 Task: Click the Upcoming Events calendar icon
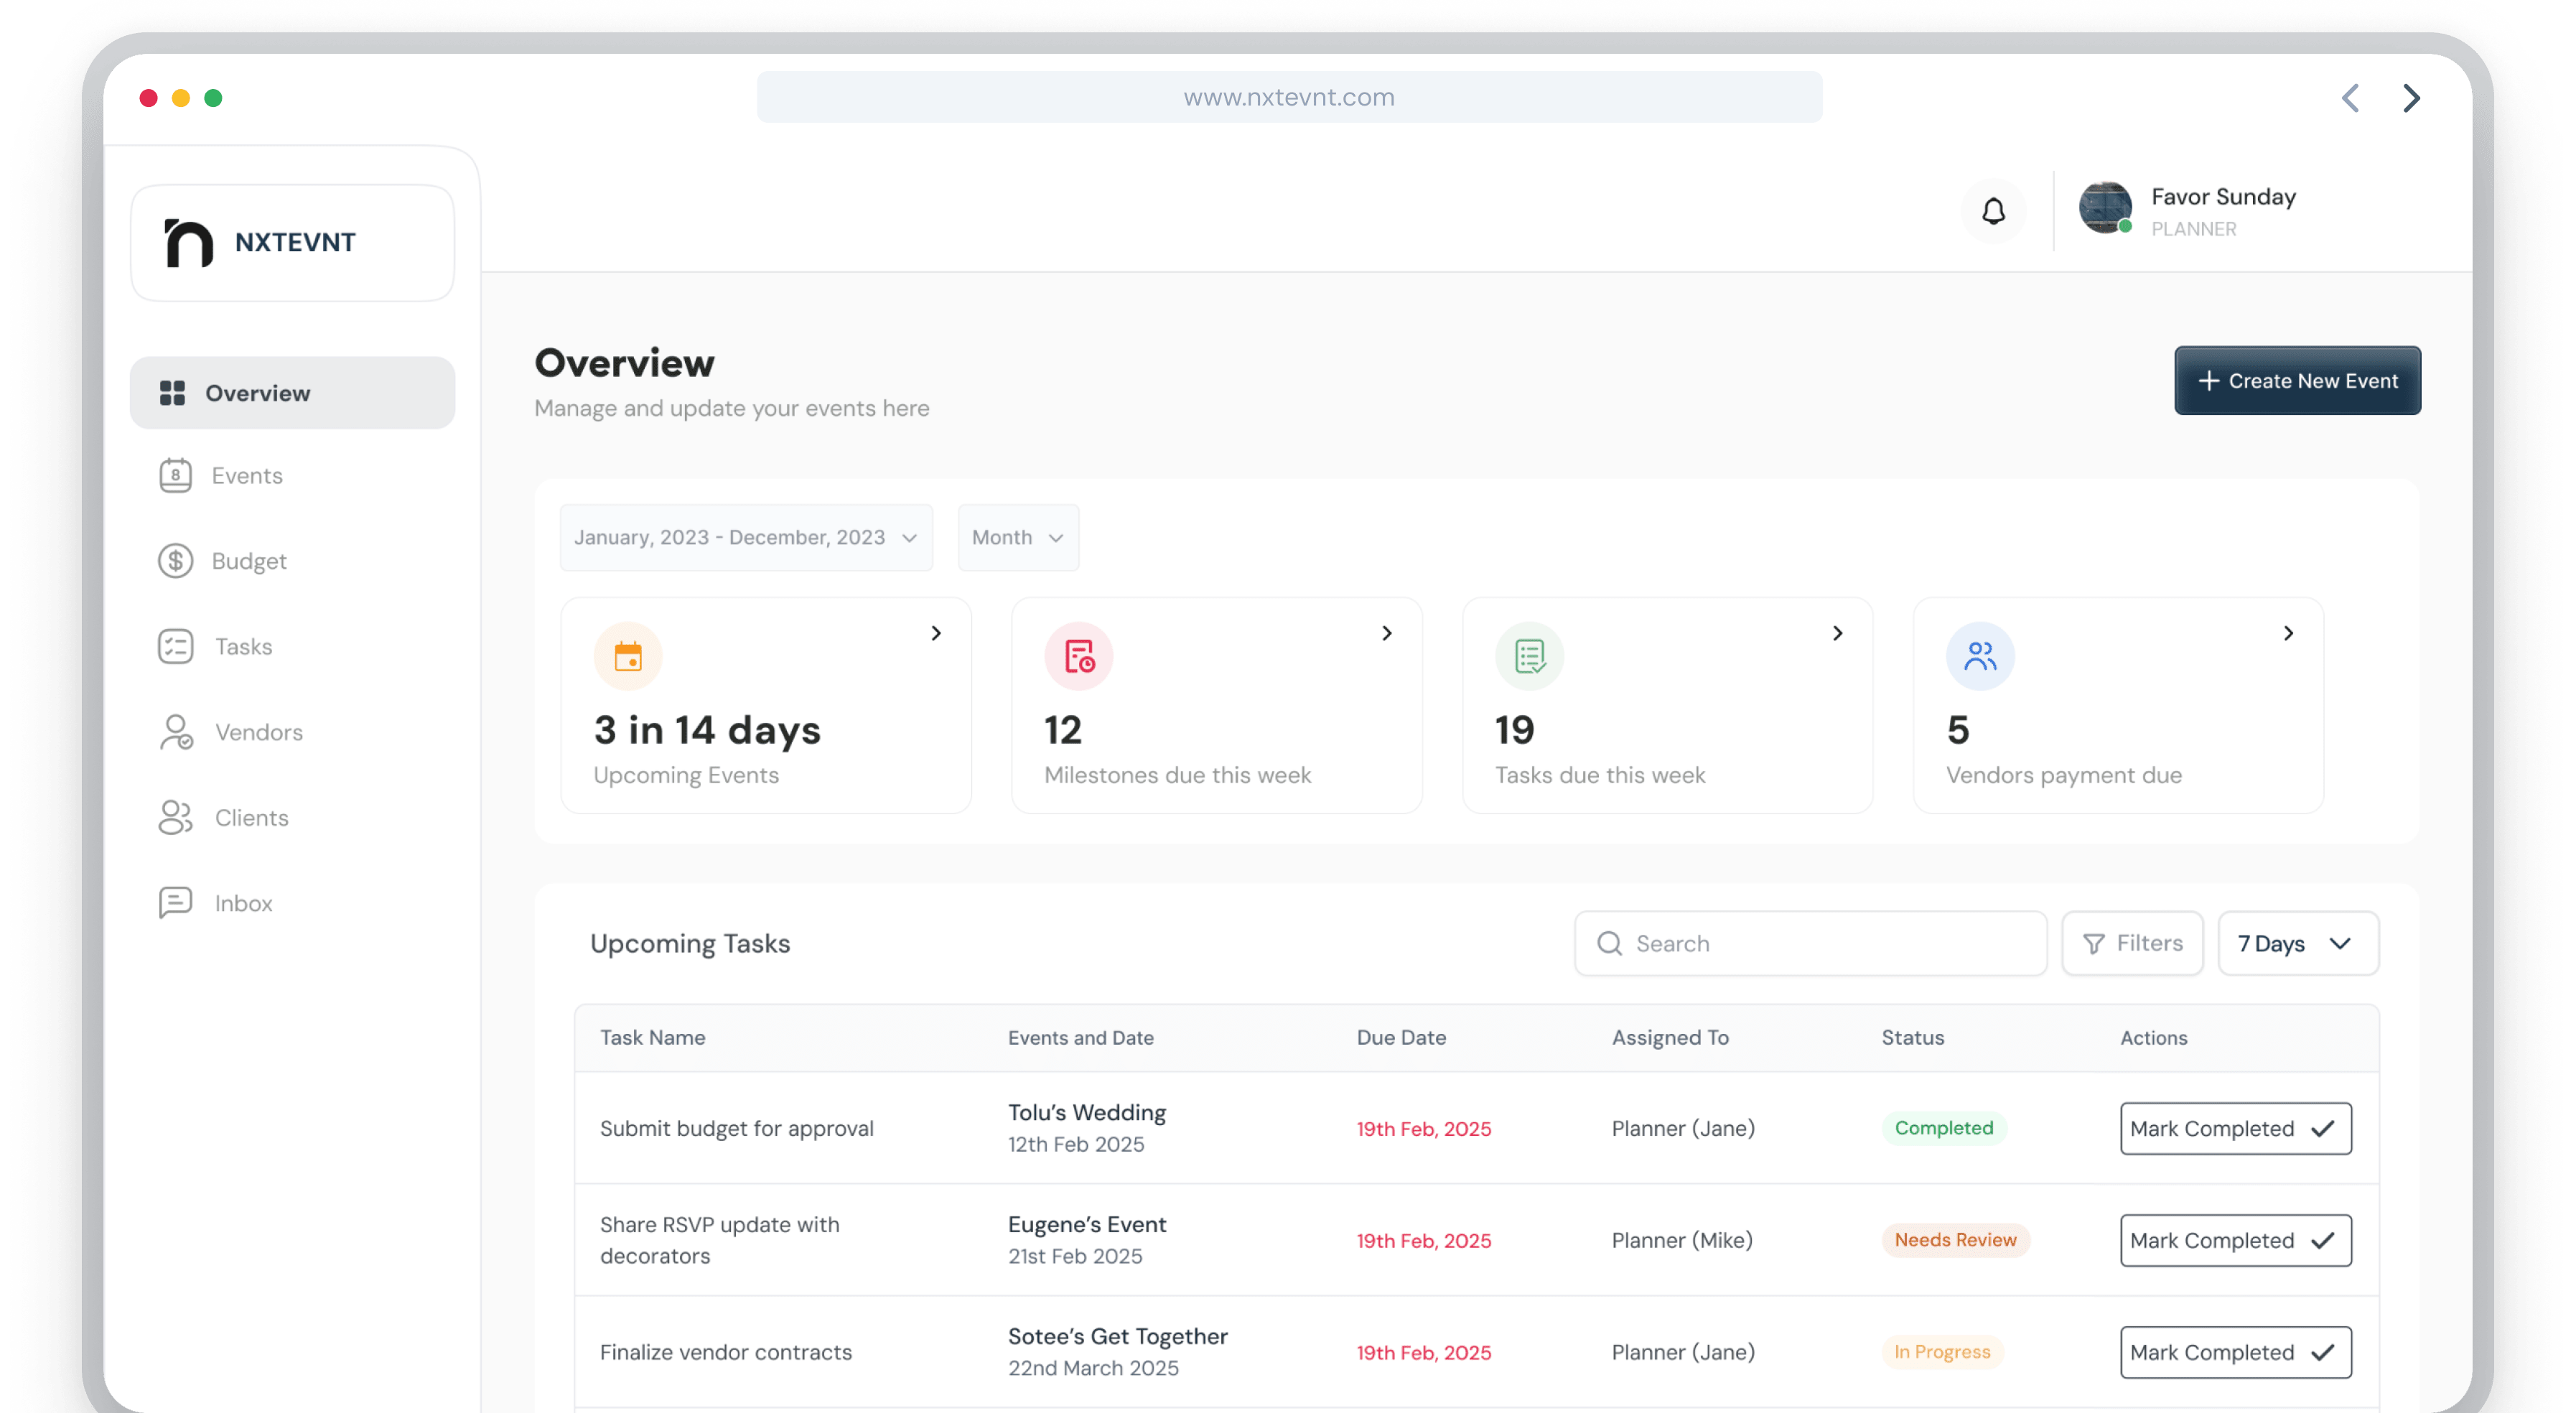(x=628, y=656)
